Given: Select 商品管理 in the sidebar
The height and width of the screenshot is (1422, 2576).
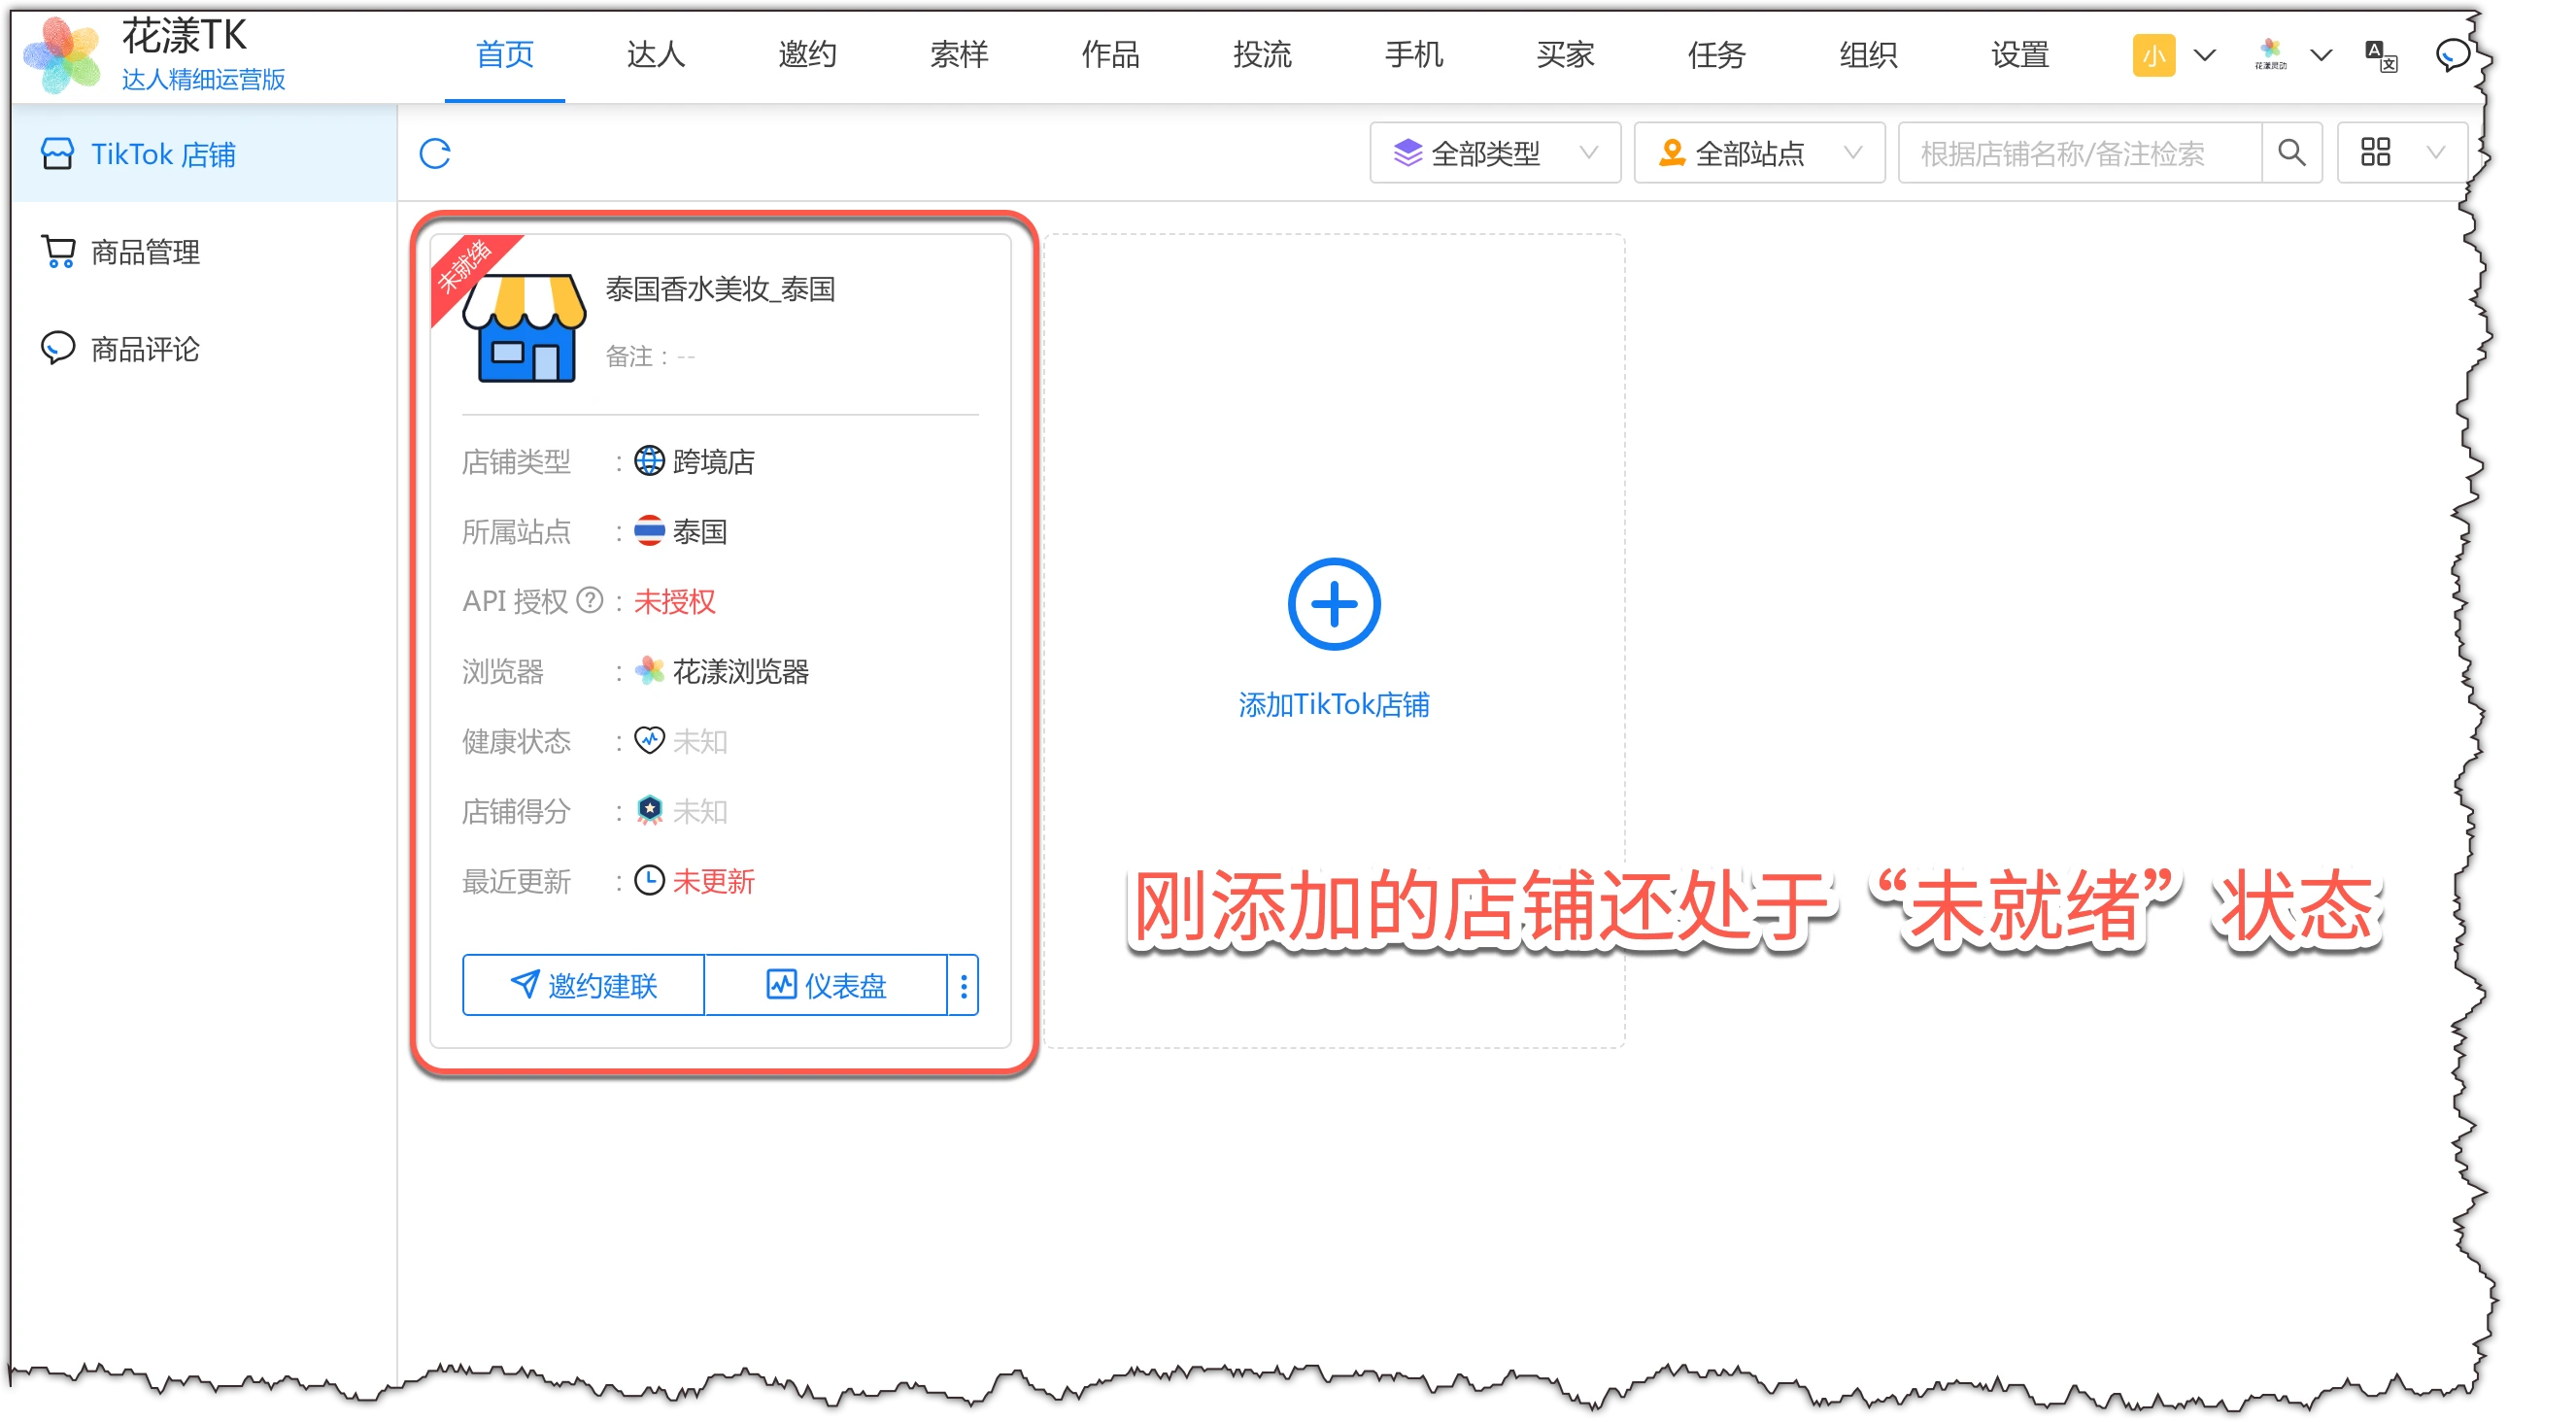Looking at the screenshot, I should tap(204, 252).
